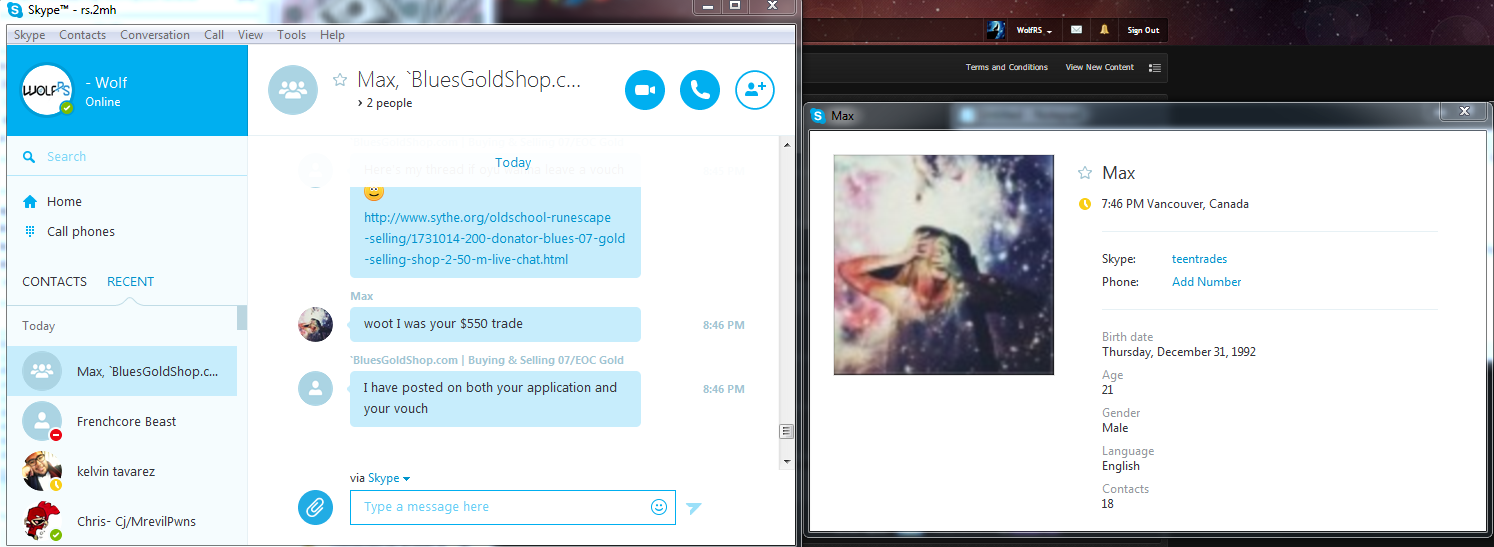Click the 'Online' status under Wolf
Image resolution: width=1494 pixels, height=547 pixels.
coord(103,102)
